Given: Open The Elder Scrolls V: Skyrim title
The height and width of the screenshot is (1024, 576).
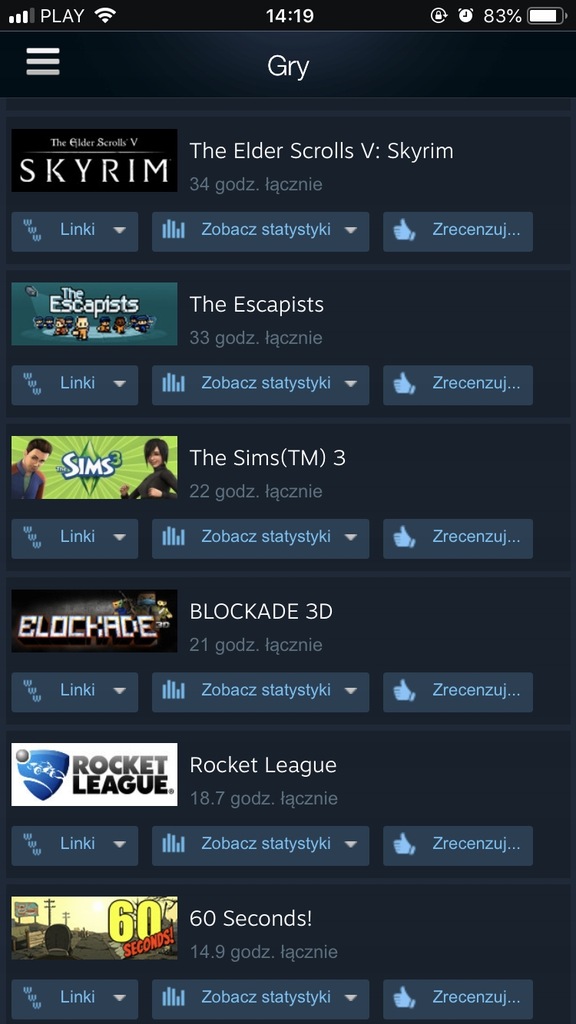Looking at the screenshot, I should click(x=321, y=151).
